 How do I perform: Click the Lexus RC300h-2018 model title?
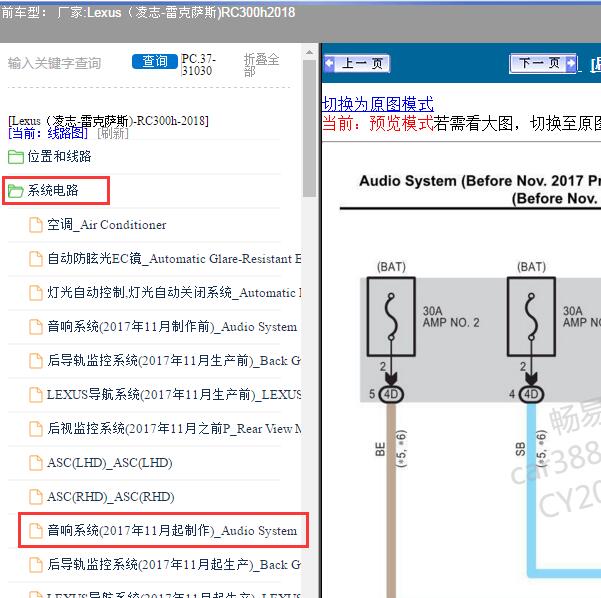point(108,121)
